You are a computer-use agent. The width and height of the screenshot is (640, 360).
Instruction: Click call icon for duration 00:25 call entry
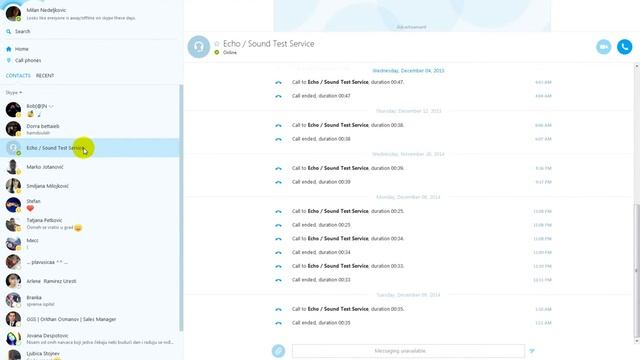pos(278,211)
